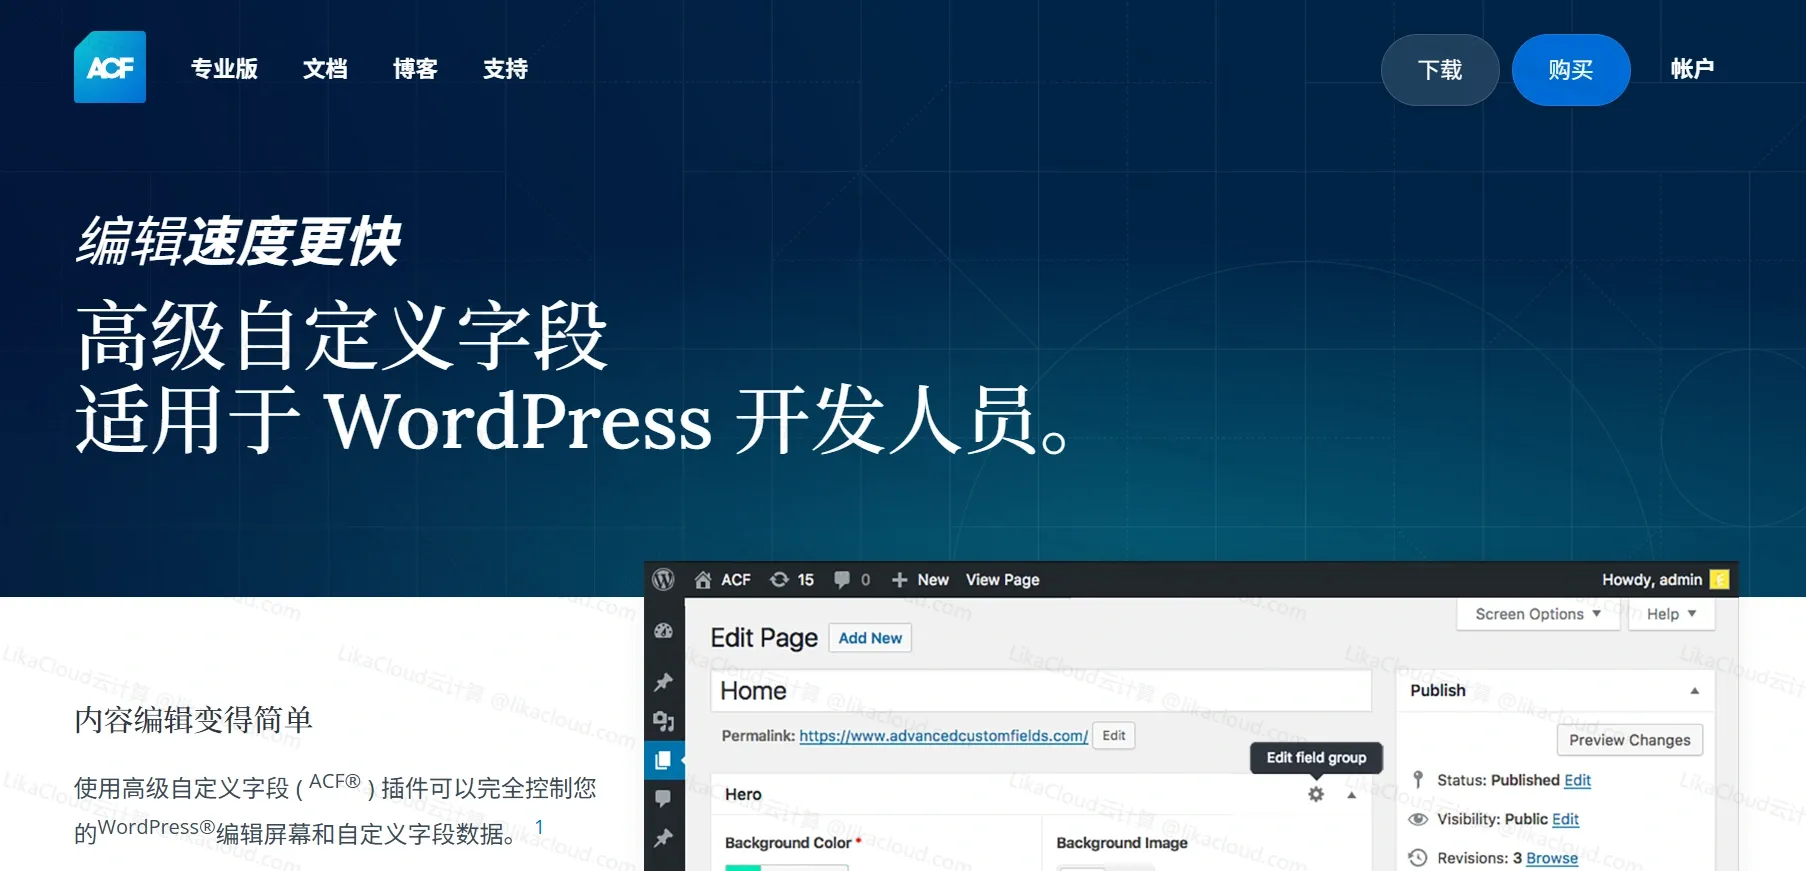Edit the Published status link
Image resolution: width=1806 pixels, height=871 pixels.
click(x=1577, y=780)
